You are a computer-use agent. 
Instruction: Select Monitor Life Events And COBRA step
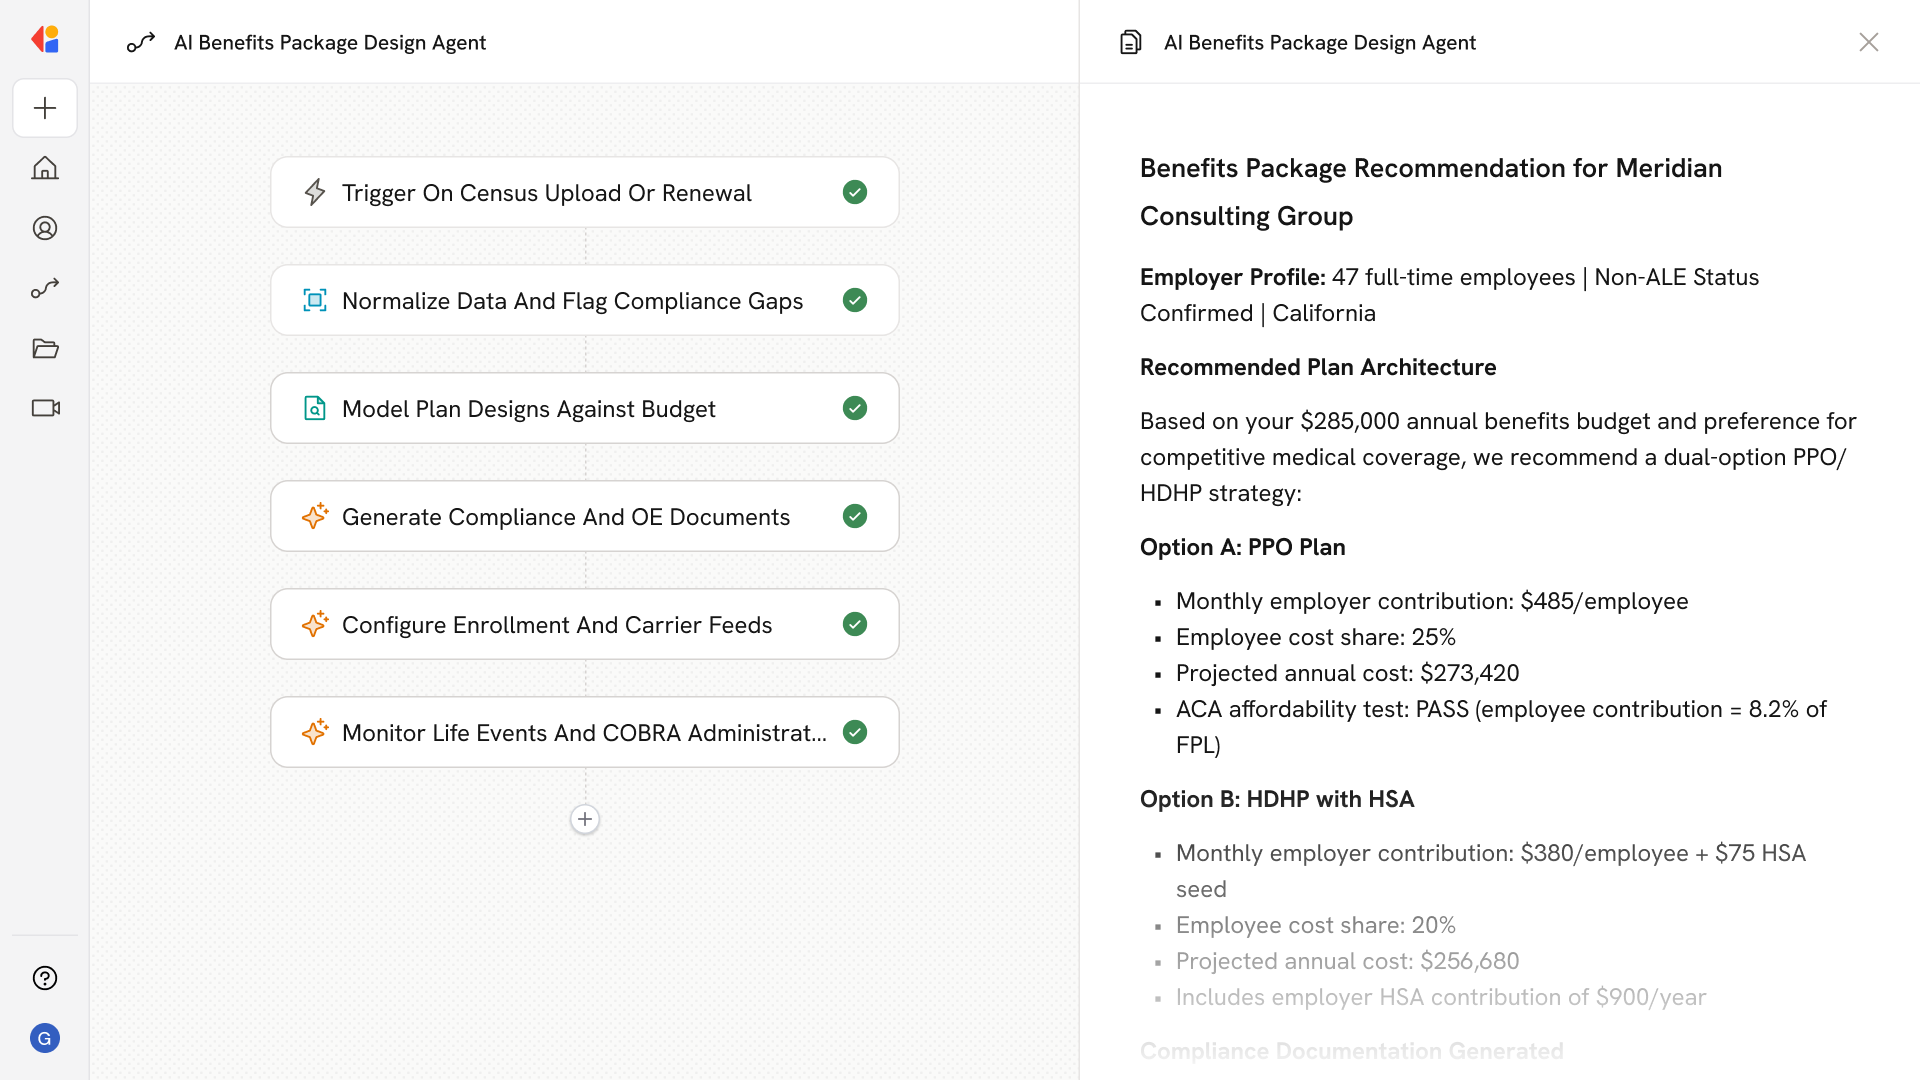click(584, 733)
